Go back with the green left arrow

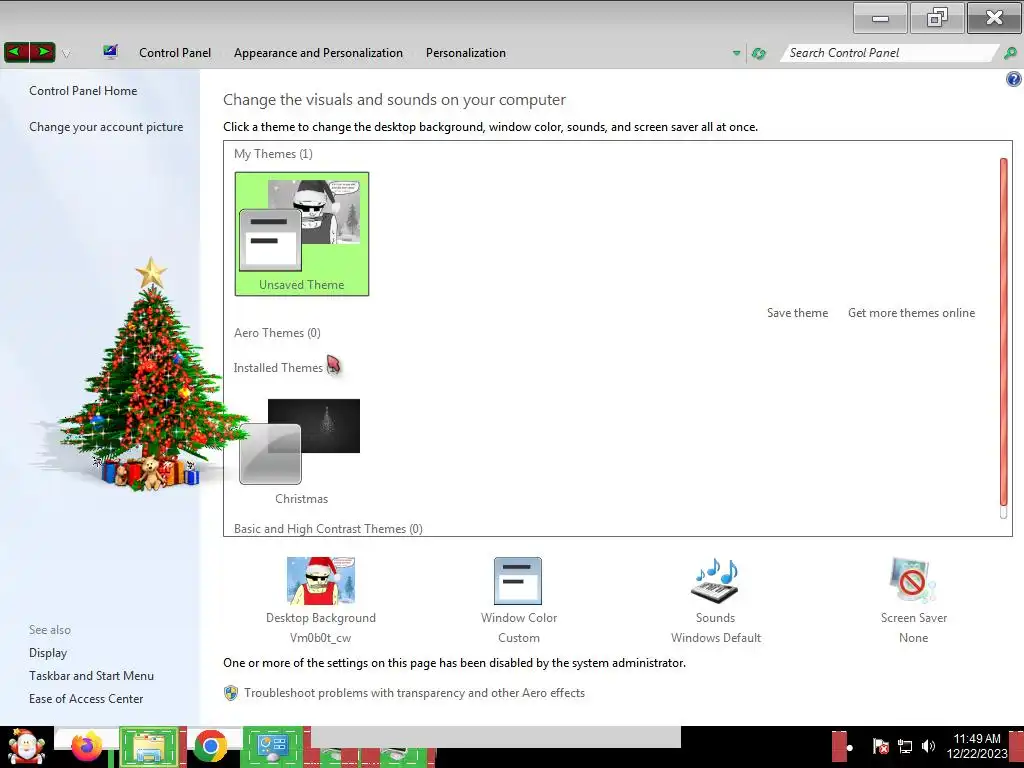coord(16,52)
